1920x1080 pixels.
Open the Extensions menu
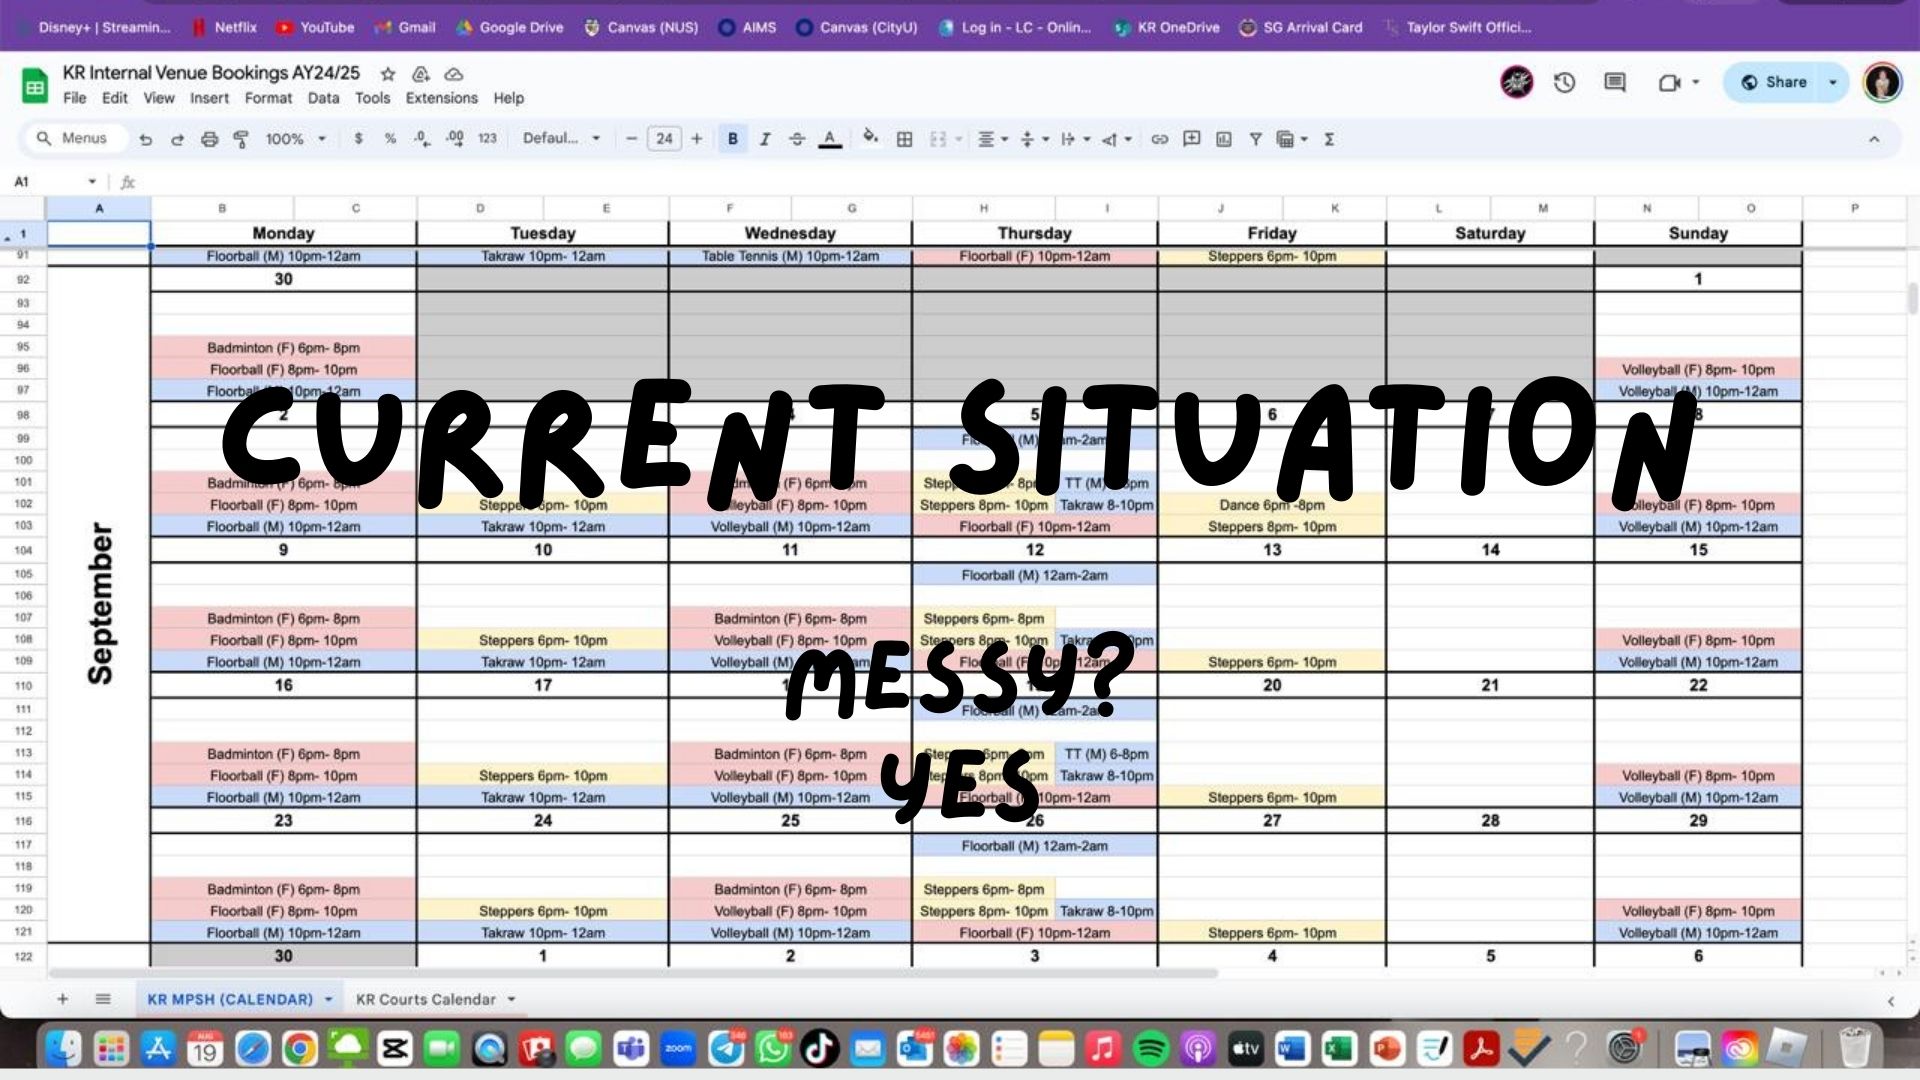point(441,98)
